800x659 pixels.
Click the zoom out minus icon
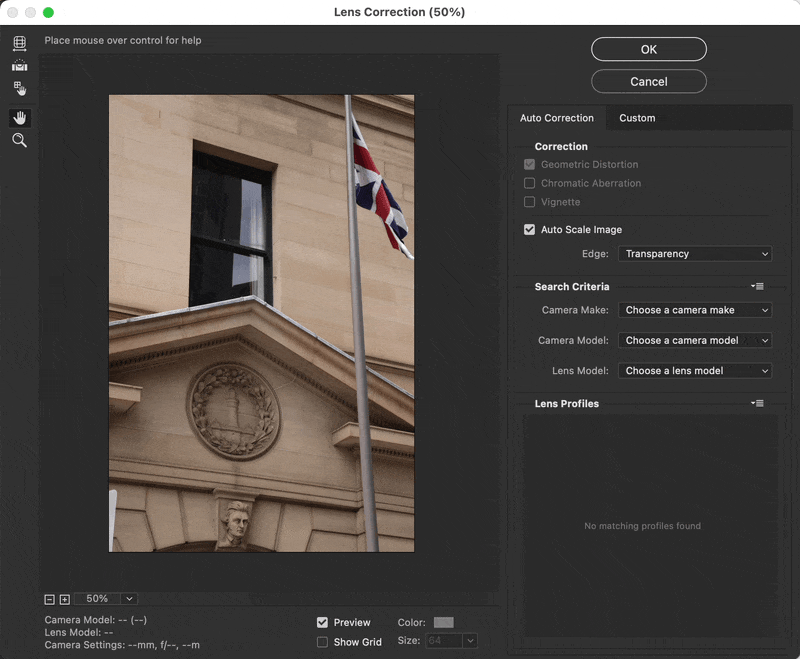[49, 599]
